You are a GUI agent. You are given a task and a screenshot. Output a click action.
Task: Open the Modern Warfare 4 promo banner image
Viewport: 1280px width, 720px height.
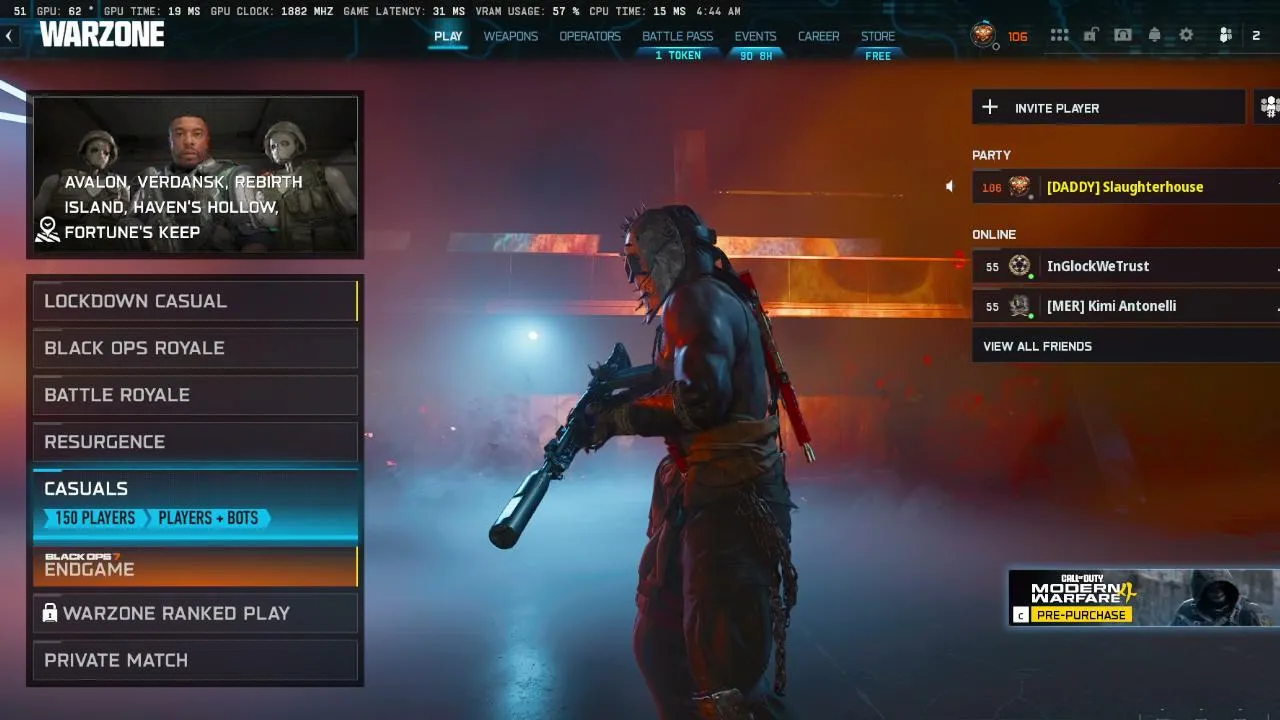[x=1144, y=597]
